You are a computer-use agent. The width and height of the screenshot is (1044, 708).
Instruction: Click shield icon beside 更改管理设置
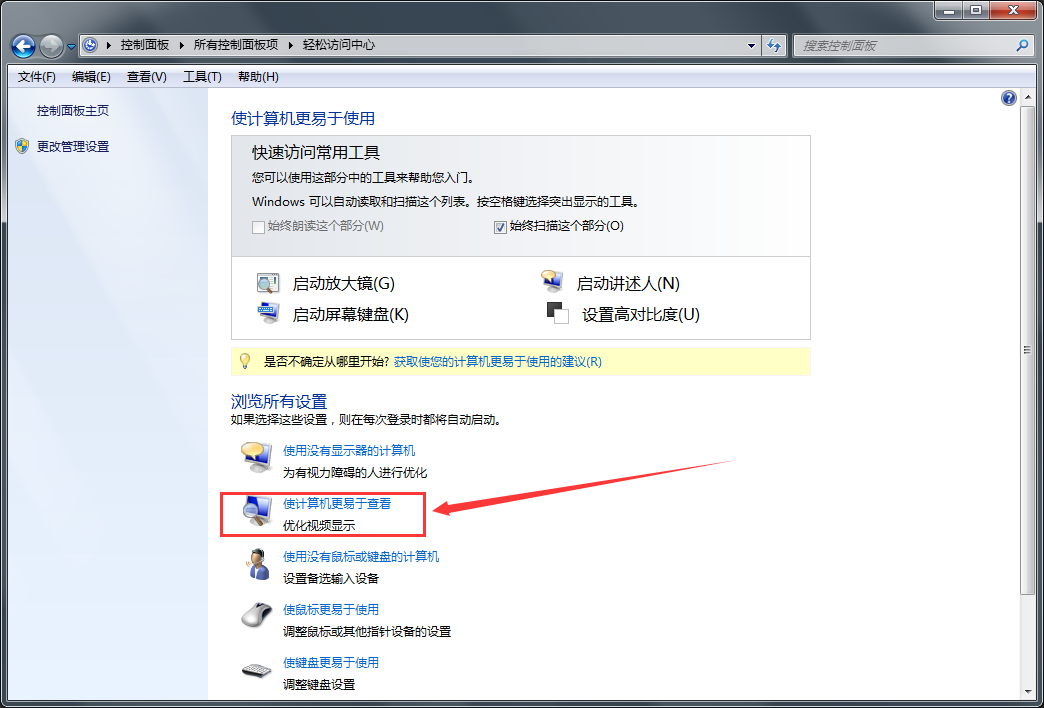tap(22, 147)
